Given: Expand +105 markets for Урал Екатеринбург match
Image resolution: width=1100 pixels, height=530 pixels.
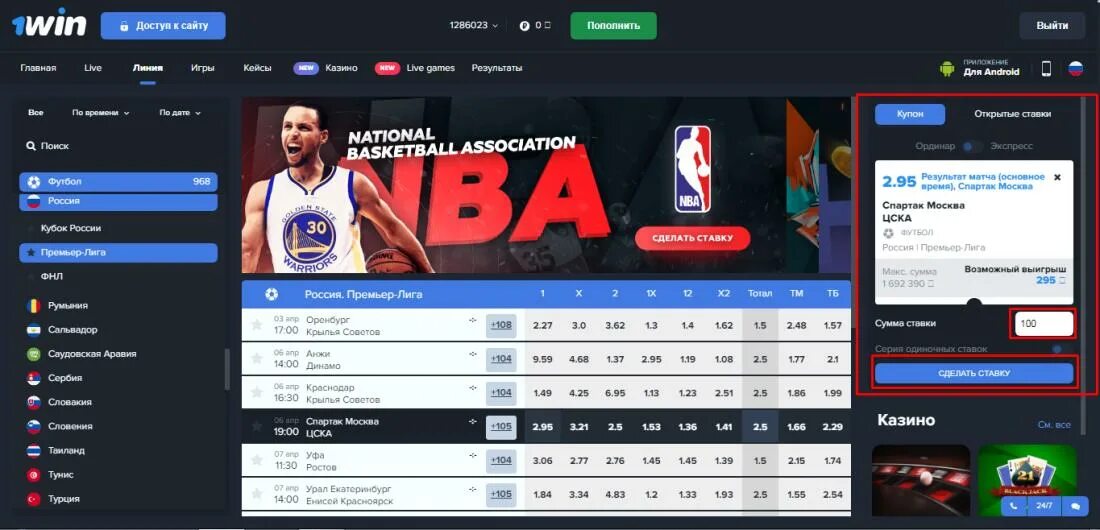Looking at the screenshot, I should 501,493.
